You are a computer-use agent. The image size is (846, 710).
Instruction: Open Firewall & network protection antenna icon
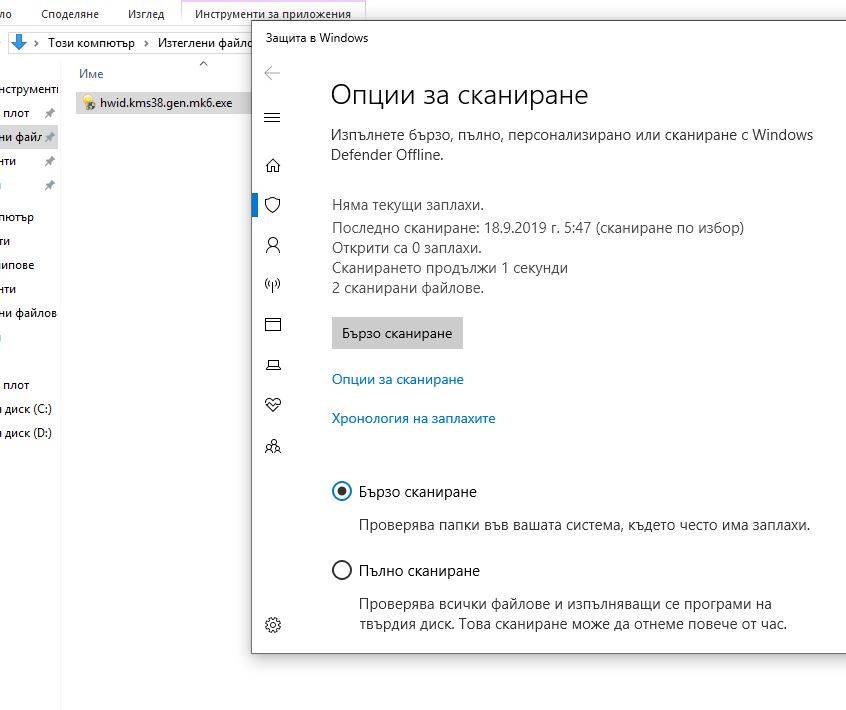click(x=272, y=284)
